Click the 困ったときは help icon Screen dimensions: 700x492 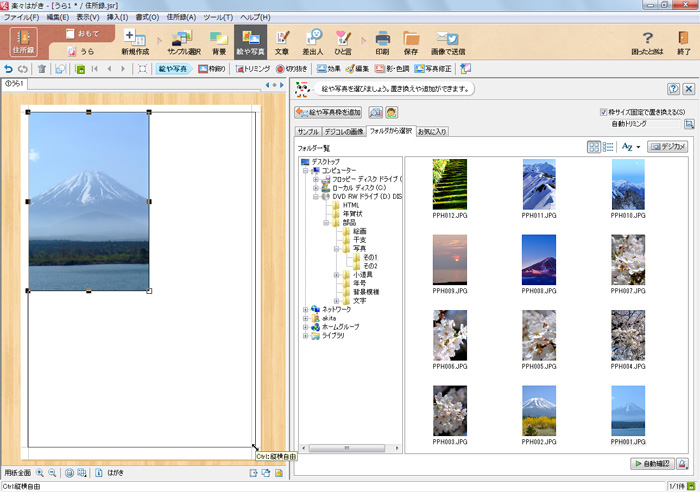point(646,42)
